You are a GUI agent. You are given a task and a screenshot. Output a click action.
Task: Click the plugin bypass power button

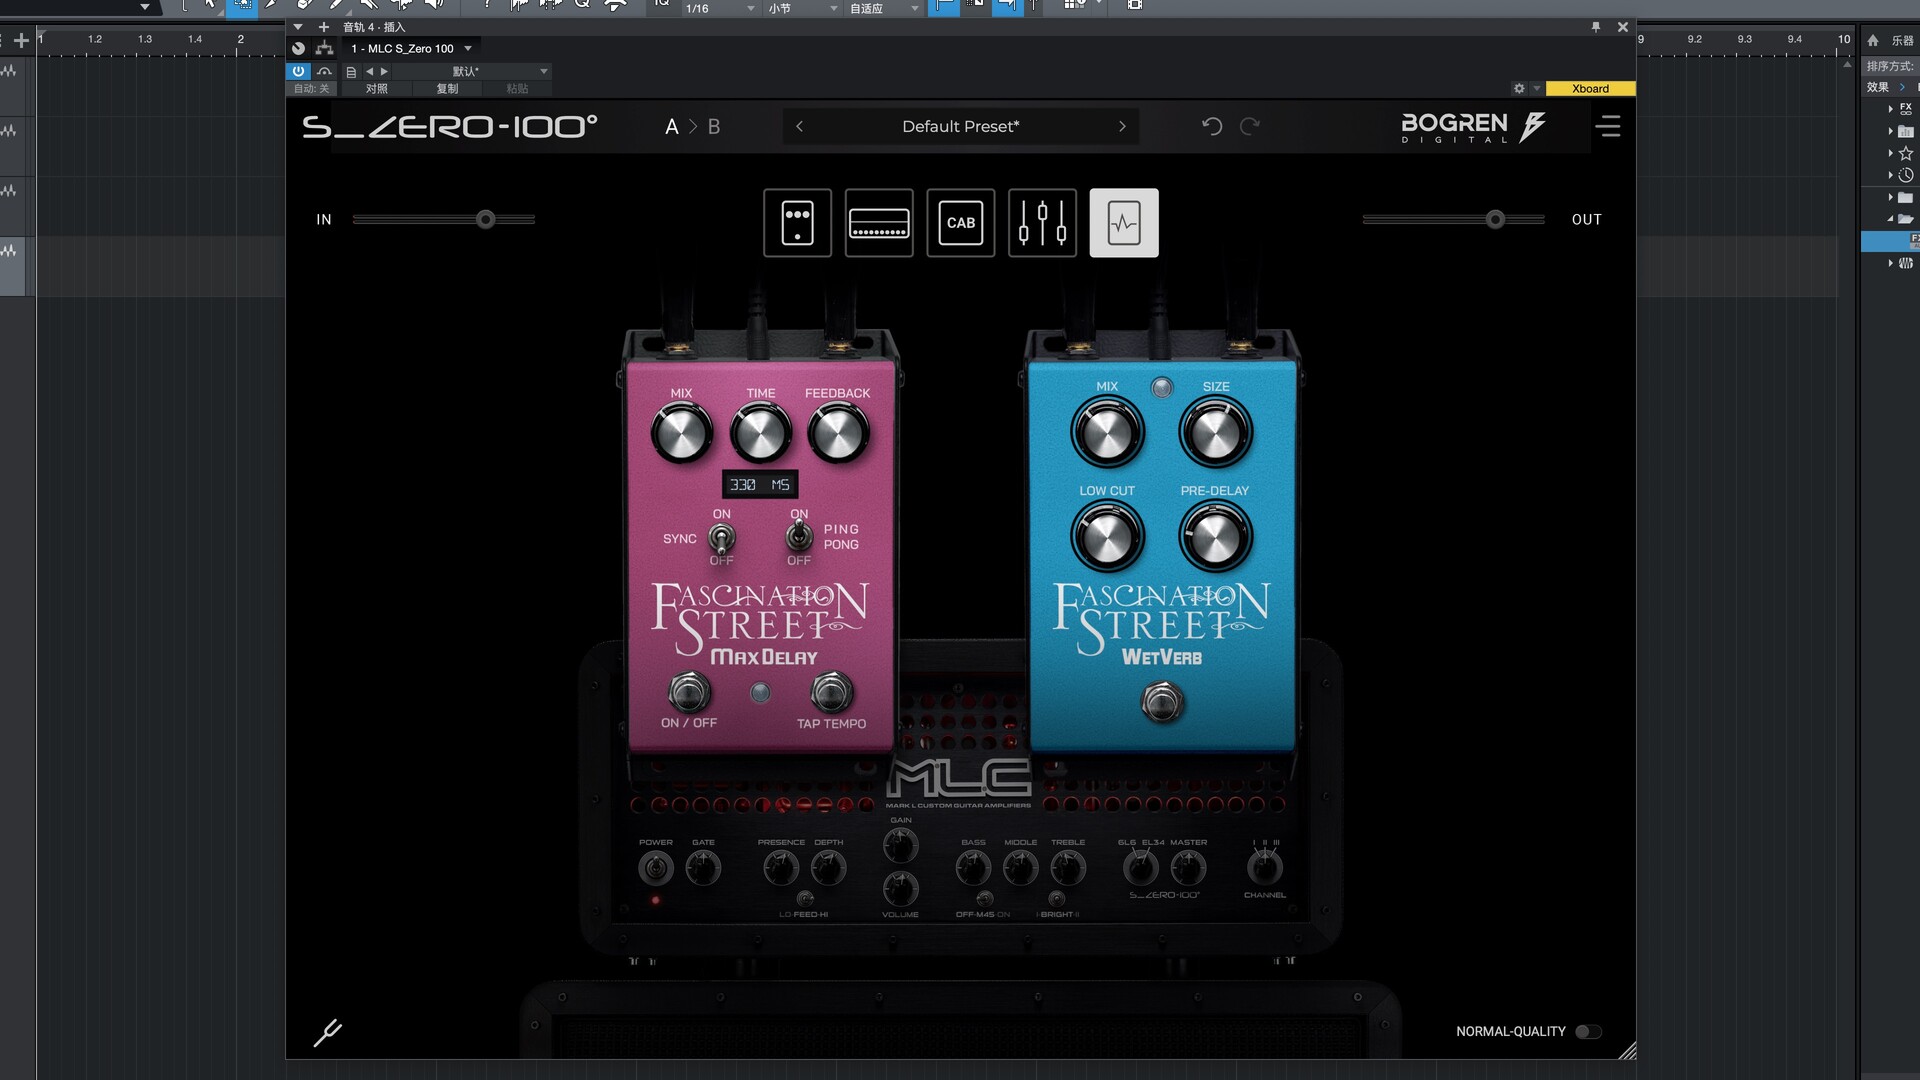pyautogui.click(x=298, y=71)
